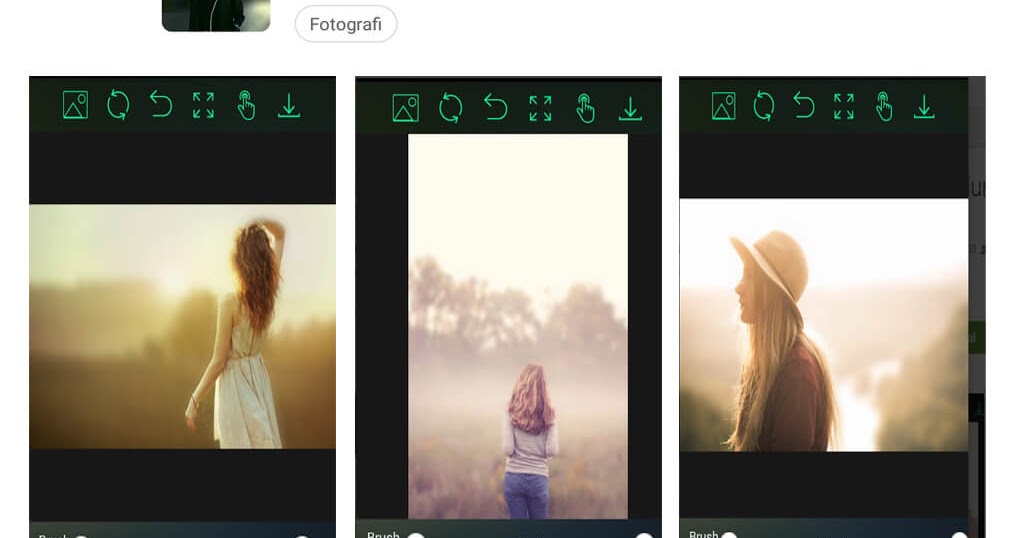Tap undo arrow in middle screenshot
The image size is (1024, 538).
tap(496, 108)
